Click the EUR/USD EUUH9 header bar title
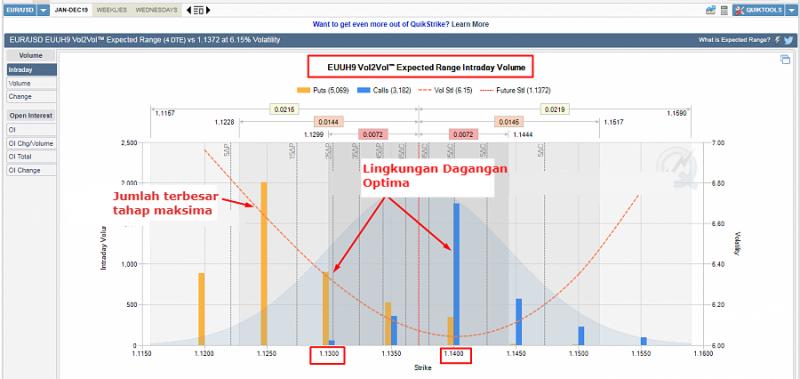This screenshot has width=800, height=379. [145, 40]
